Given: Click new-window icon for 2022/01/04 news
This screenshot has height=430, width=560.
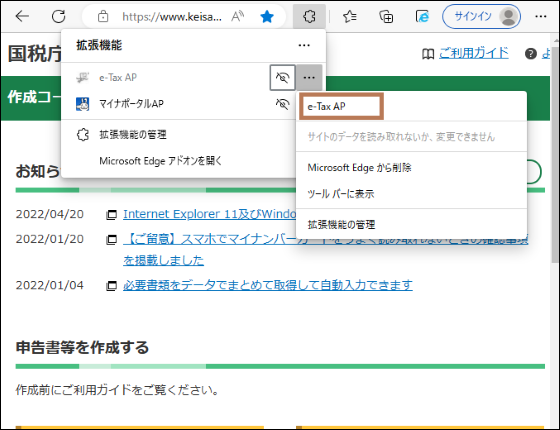Looking at the screenshot, I should tap(111, 286).
